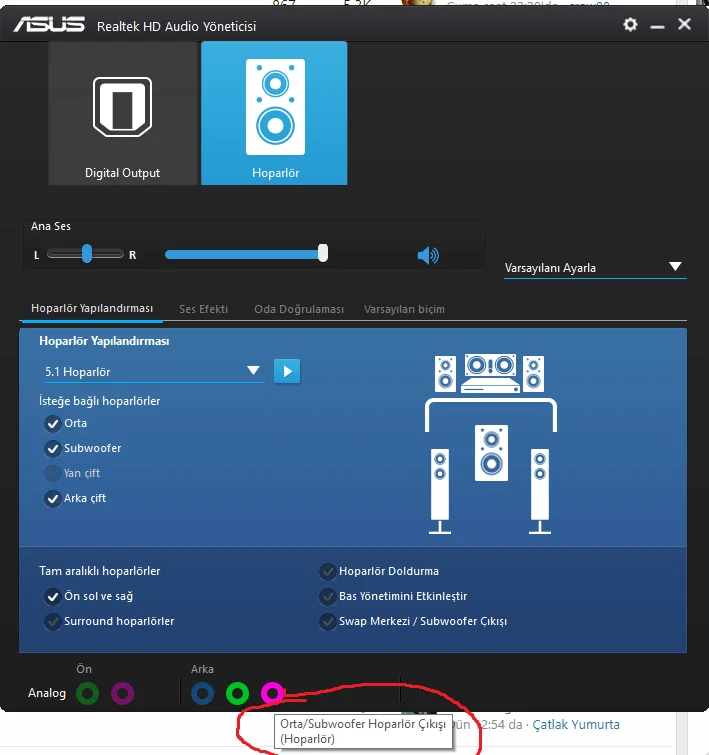Image resolution: width=709 pixels, height=755 pixels.
Task: Click the front purple analog jack
Action: pyautogui.click(x=122, y=693)
